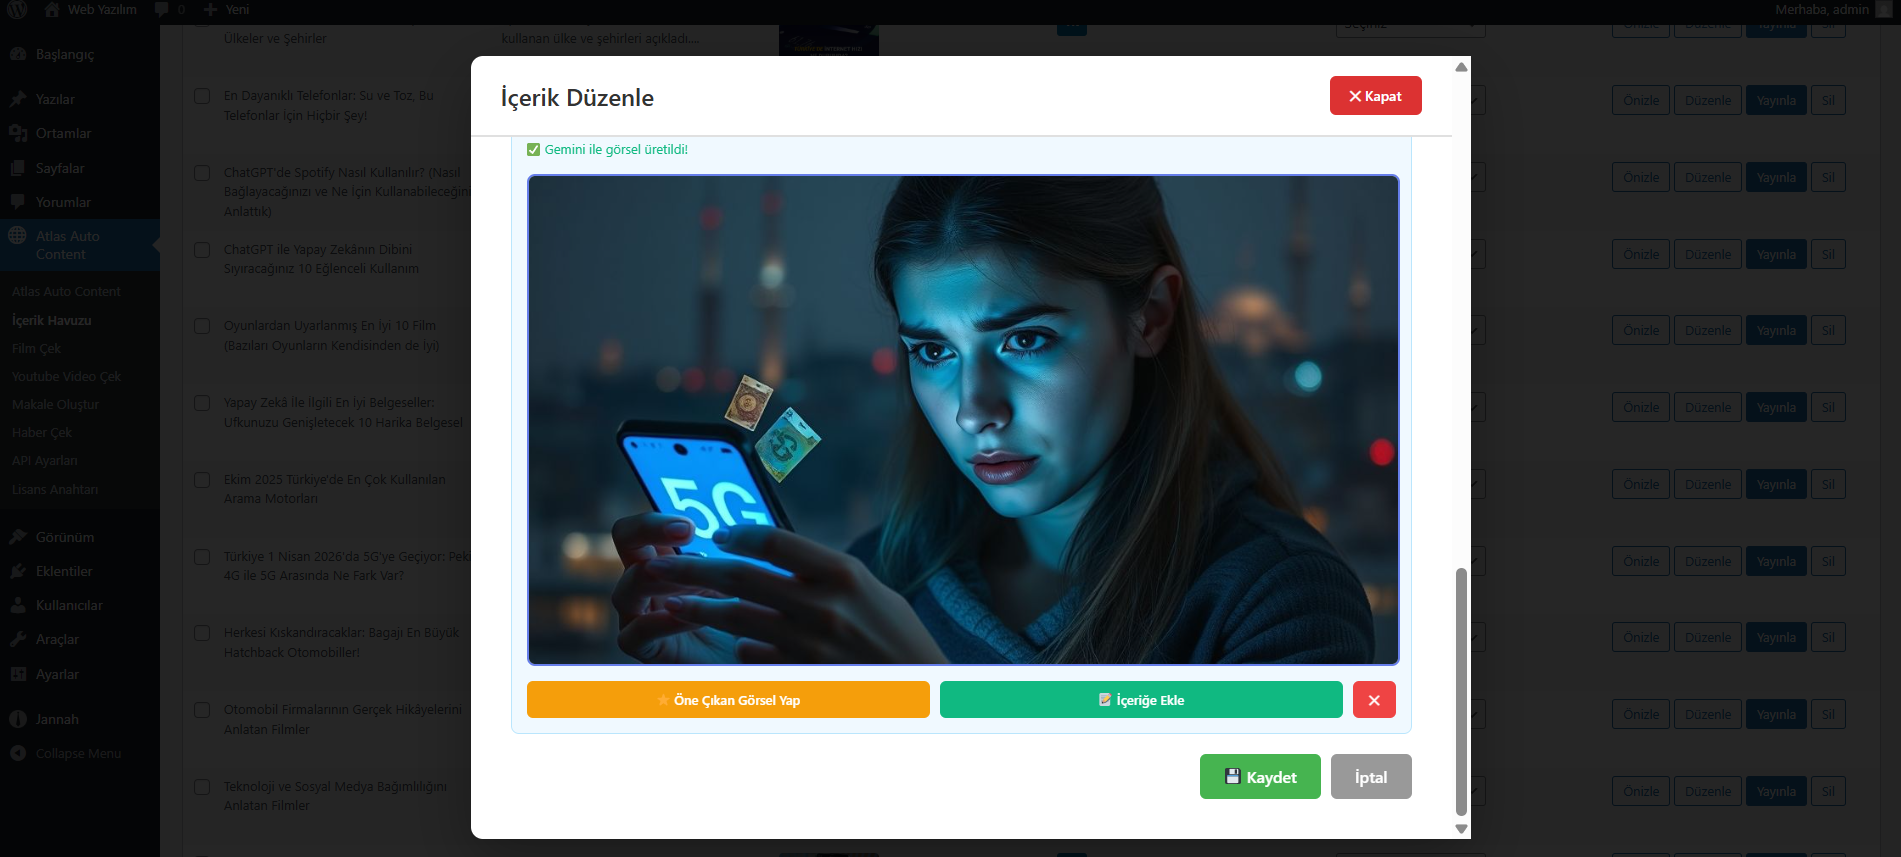Viewport: 1901px width, 857px height.
Task: Open Film Çek submenu item
Action: (x=36, y=348)
